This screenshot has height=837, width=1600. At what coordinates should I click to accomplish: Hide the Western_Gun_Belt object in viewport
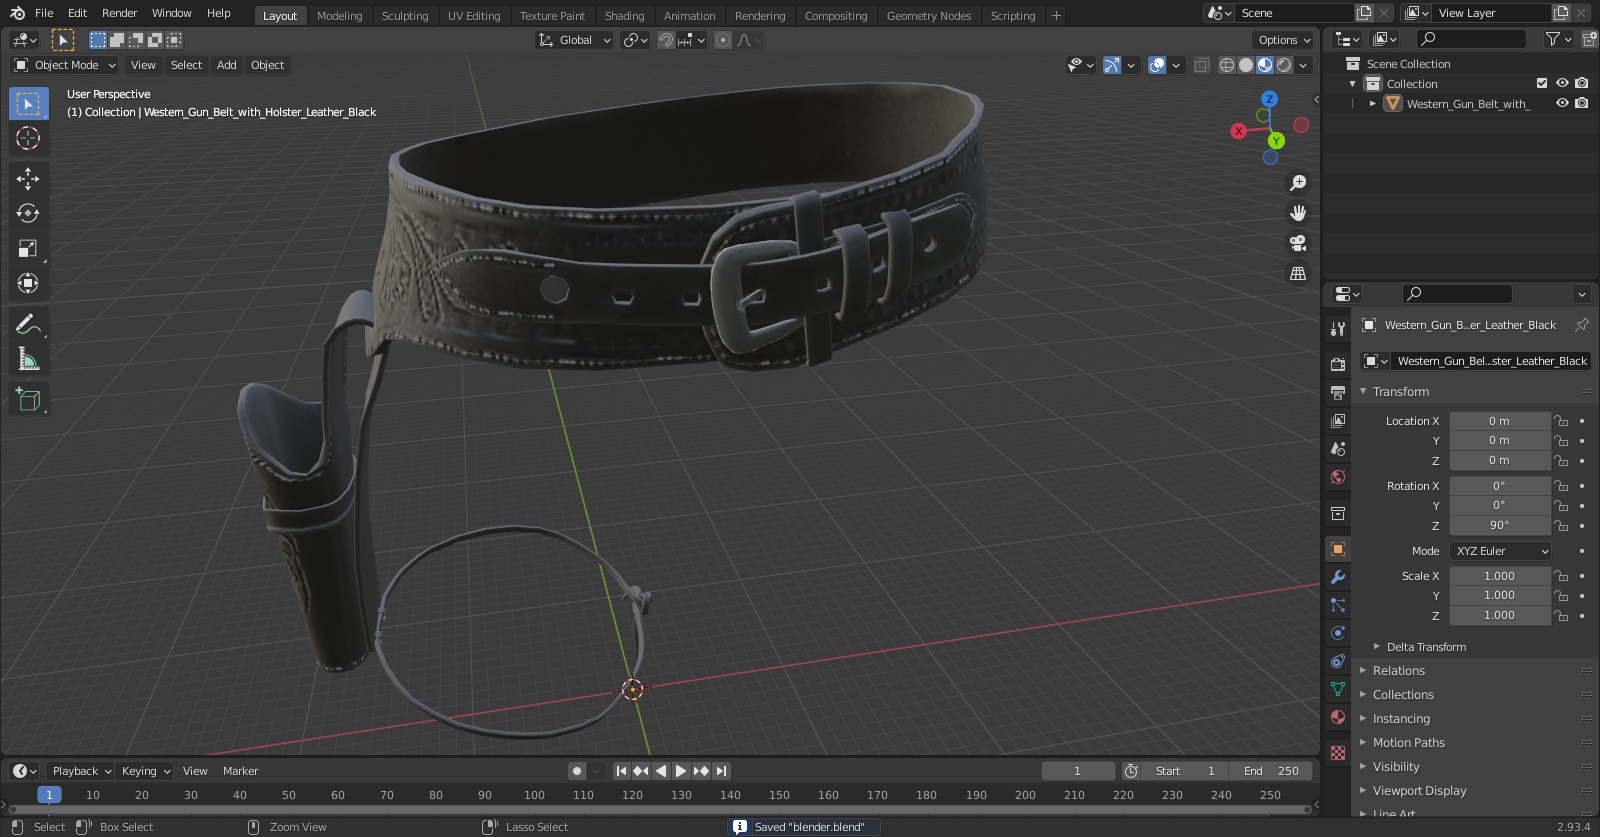1562,103
